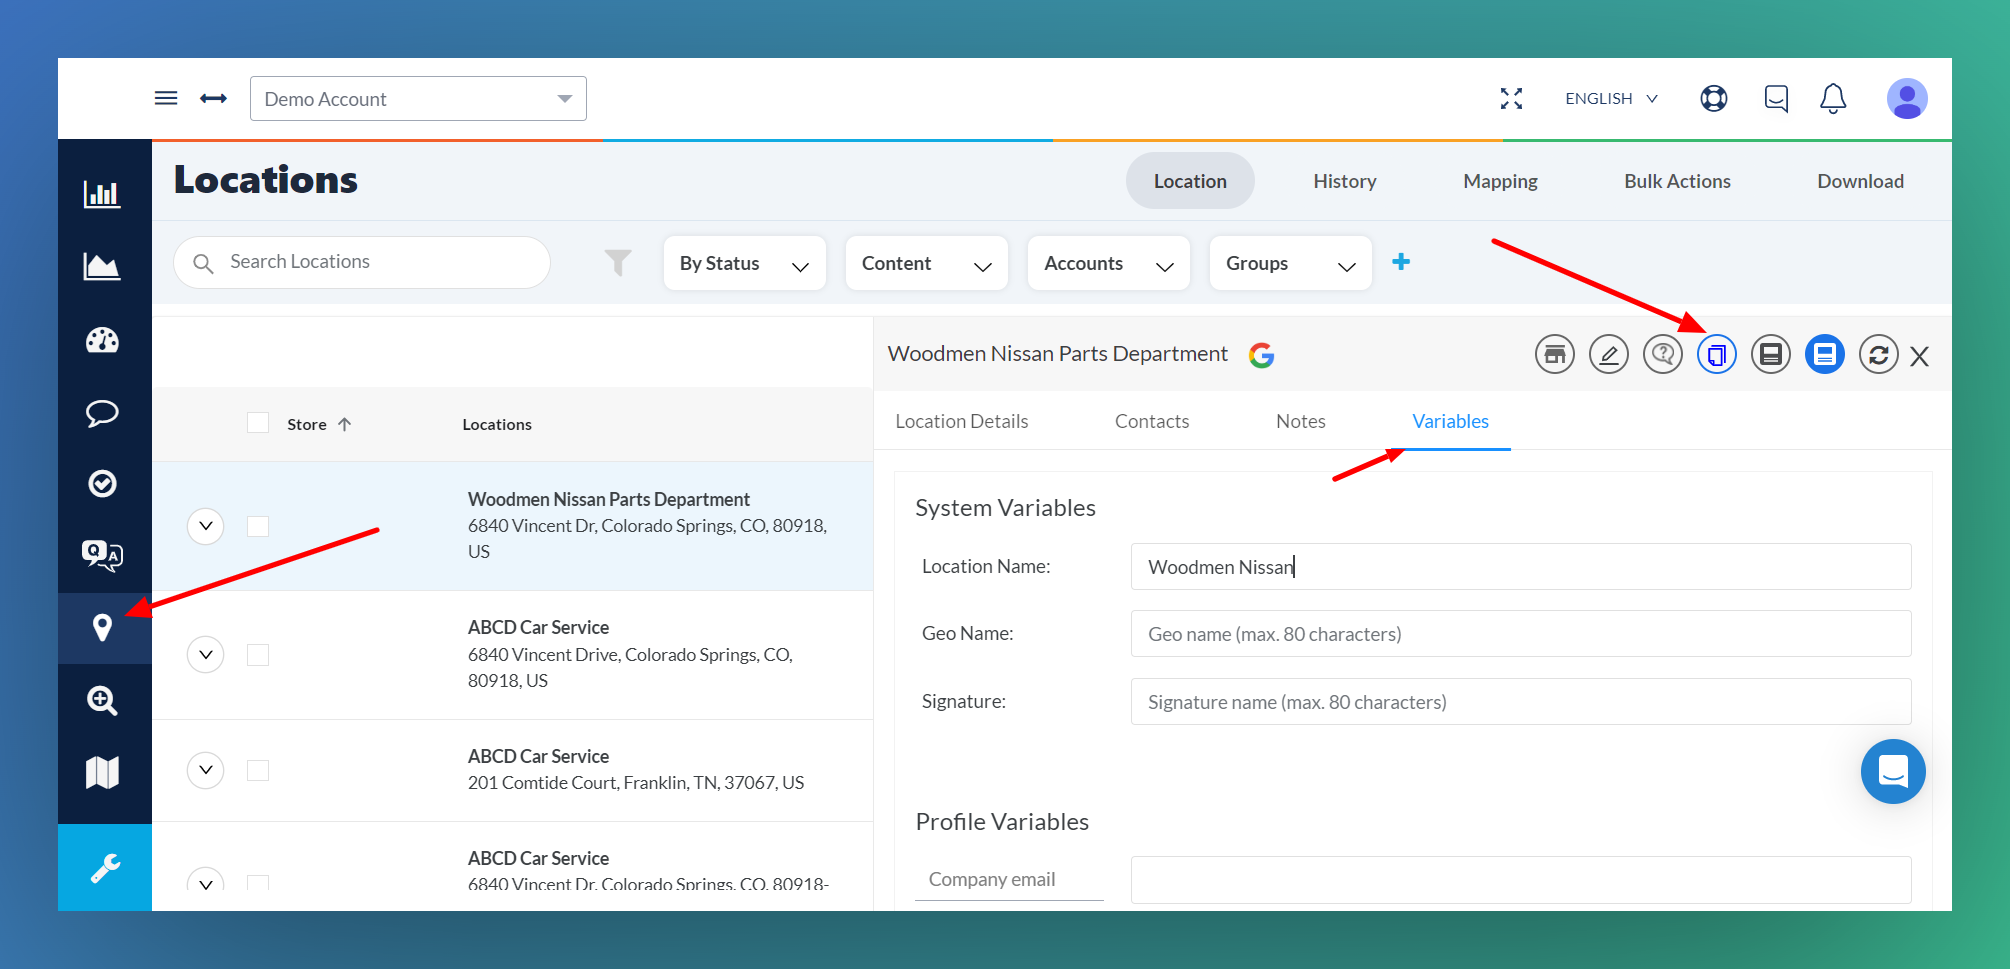Check the ABCD Car Service Vincent Drive row
The height and width of the screenshot is (969, 2010).
click(258, 655)
